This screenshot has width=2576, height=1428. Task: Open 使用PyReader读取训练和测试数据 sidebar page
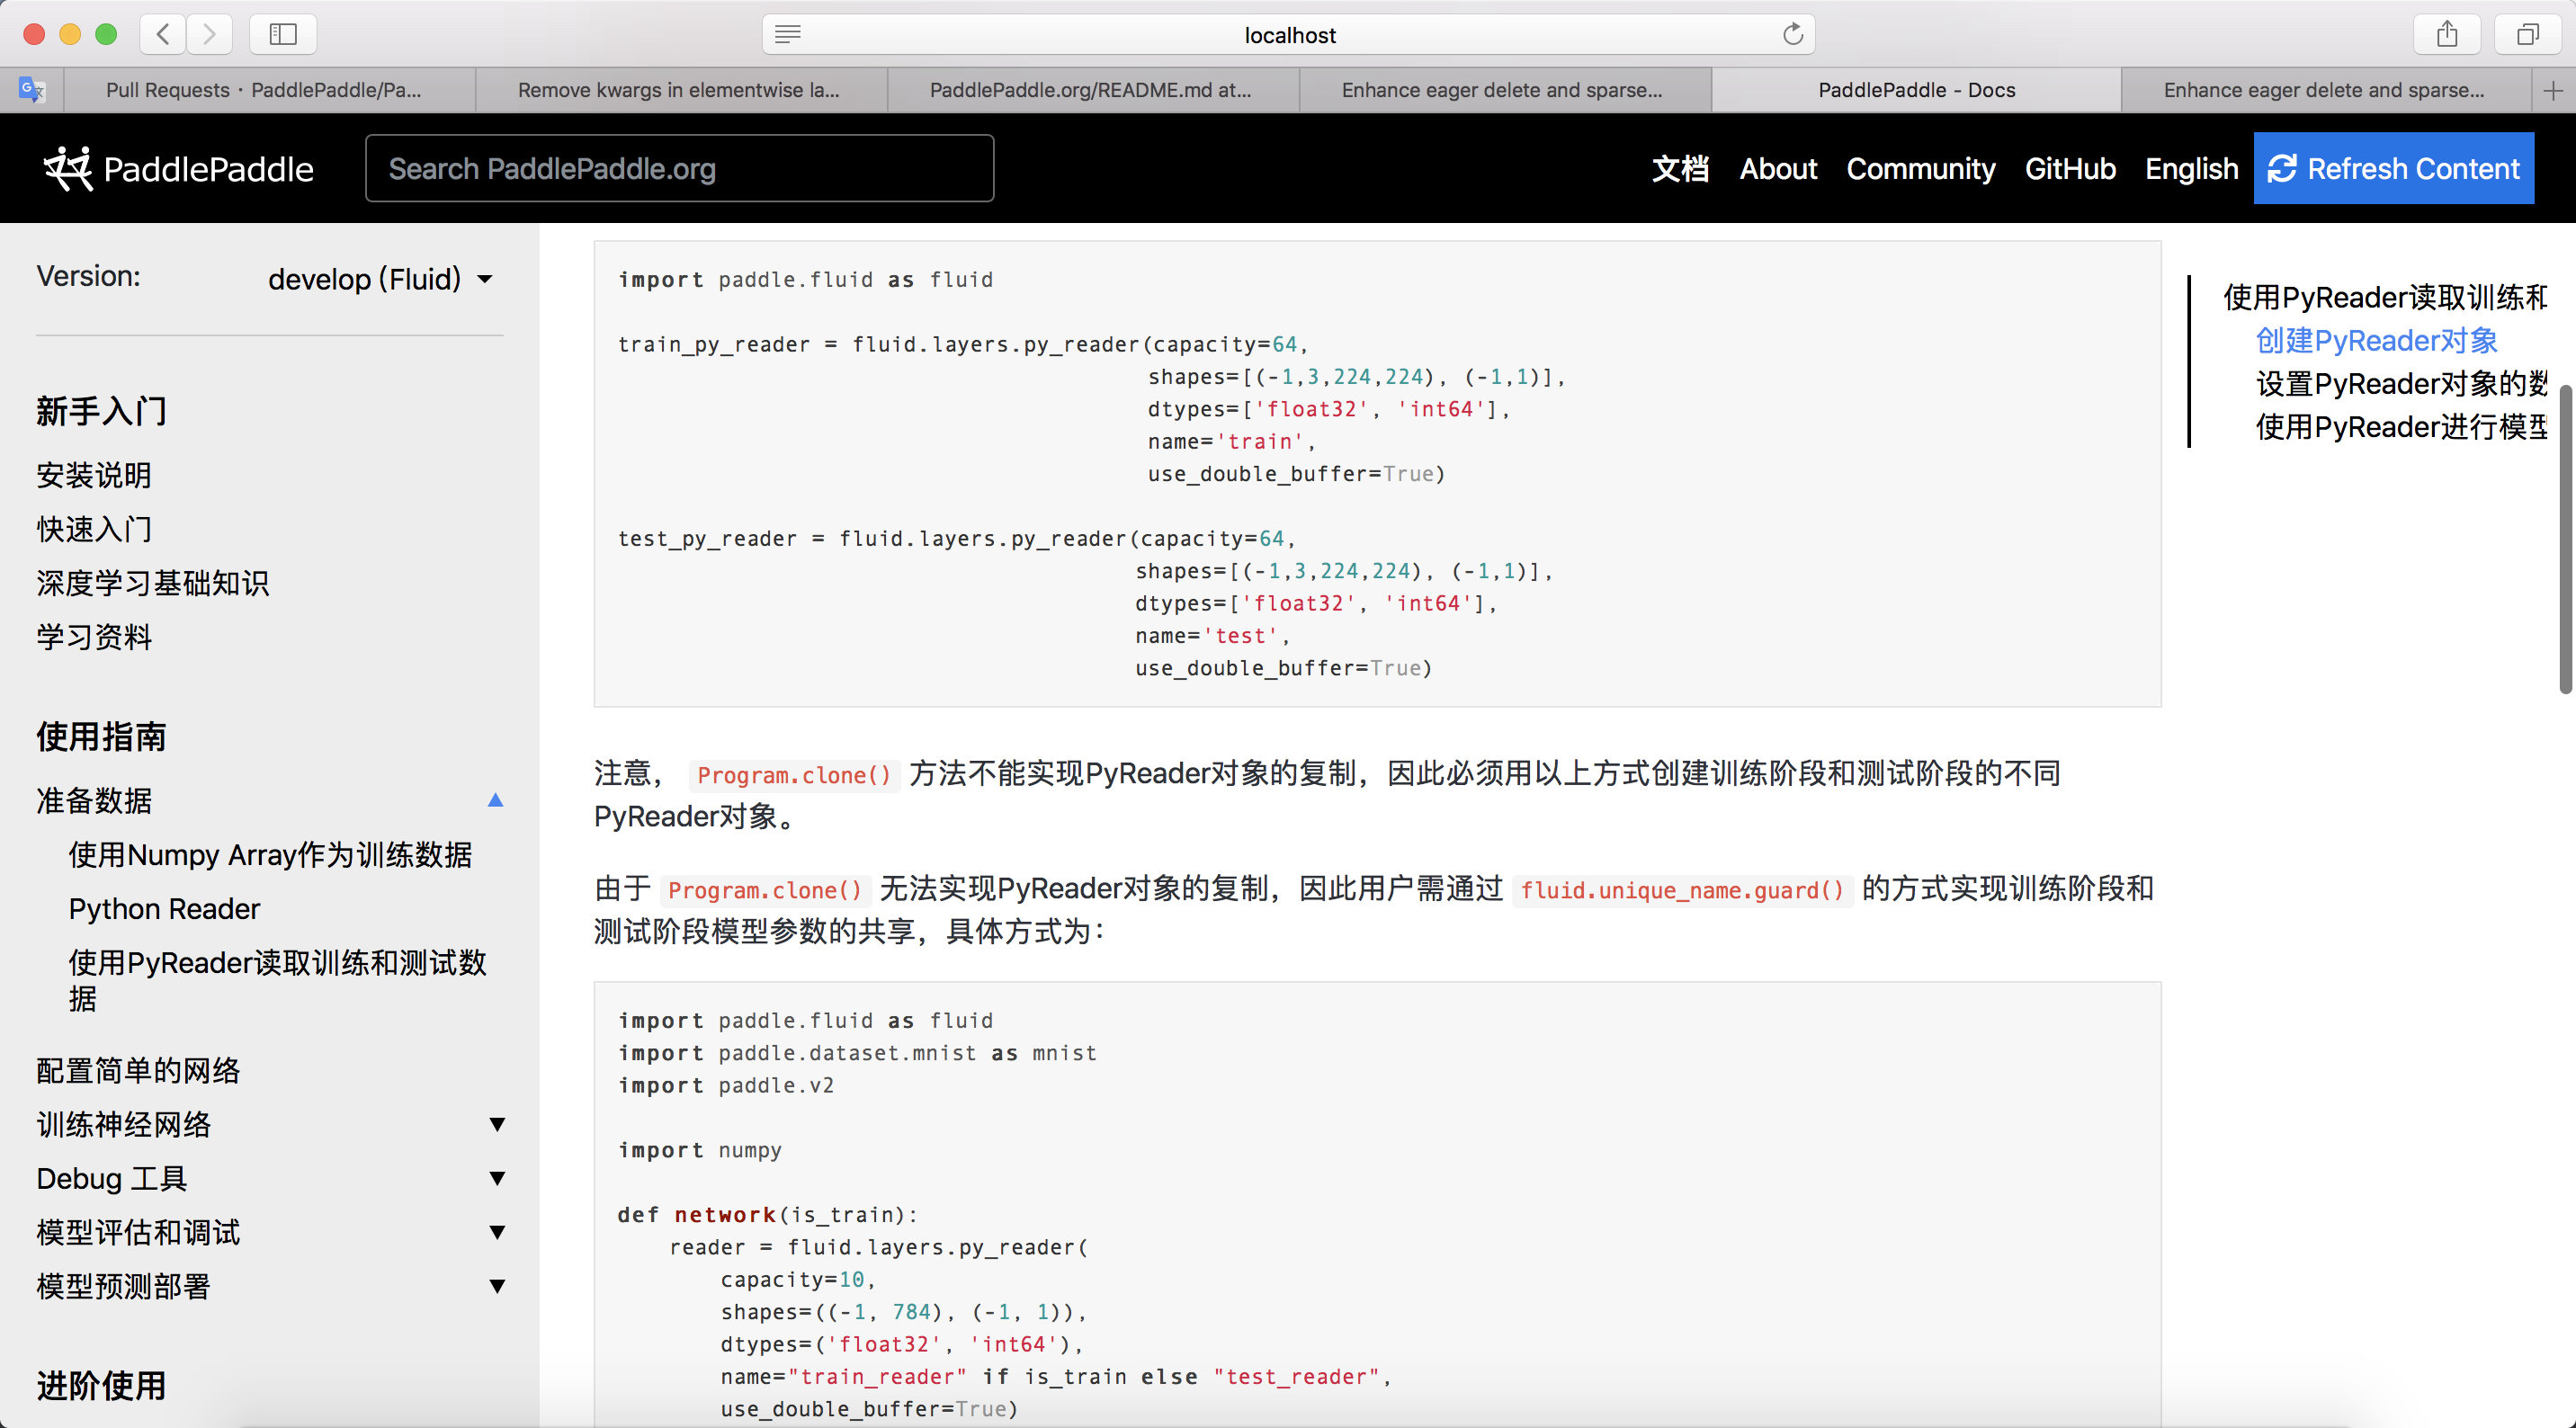277,980
